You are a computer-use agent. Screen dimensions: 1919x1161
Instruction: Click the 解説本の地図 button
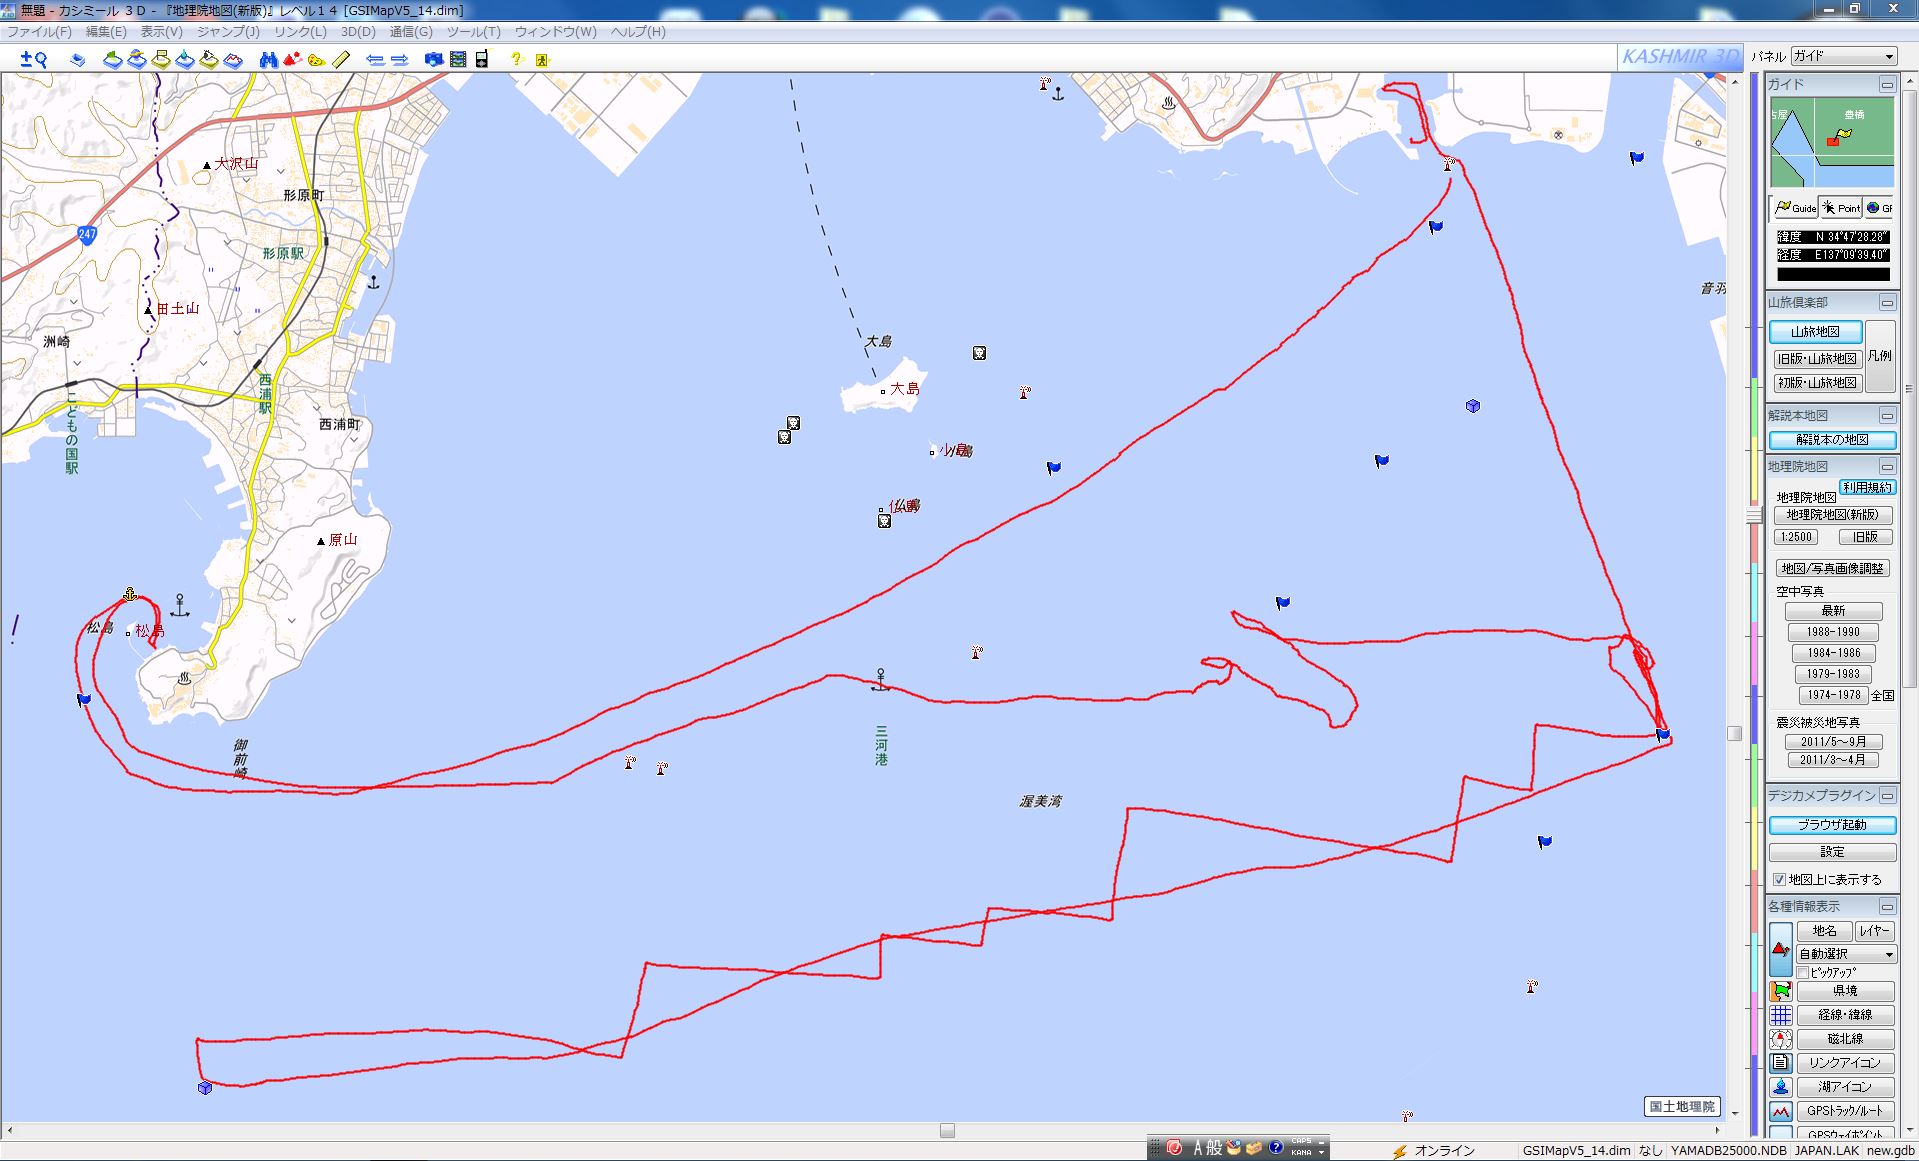pyautogui.click(x=1832, y=440)
